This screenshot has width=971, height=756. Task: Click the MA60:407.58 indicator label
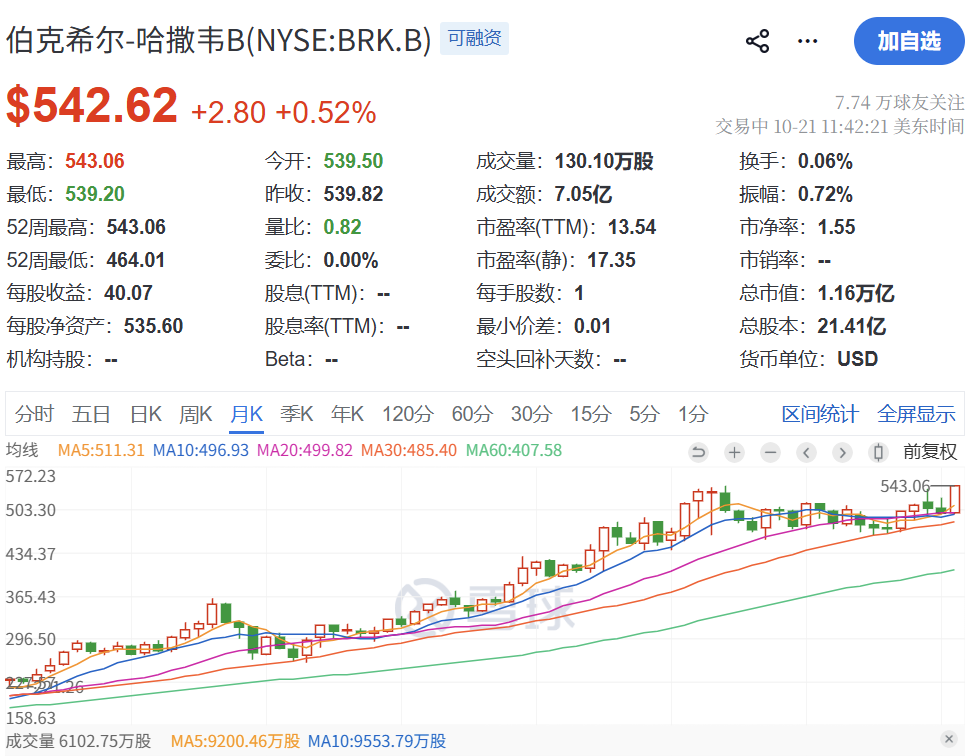pyautogui.click(x=514, y=450)
